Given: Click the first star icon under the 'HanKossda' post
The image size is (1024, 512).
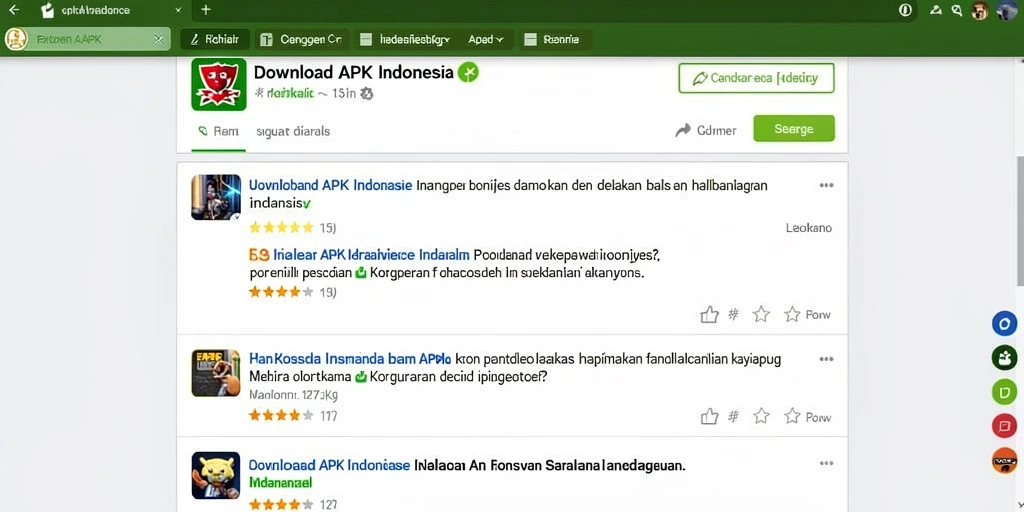Looking at the screenshot, I should (x=761, y=416).
